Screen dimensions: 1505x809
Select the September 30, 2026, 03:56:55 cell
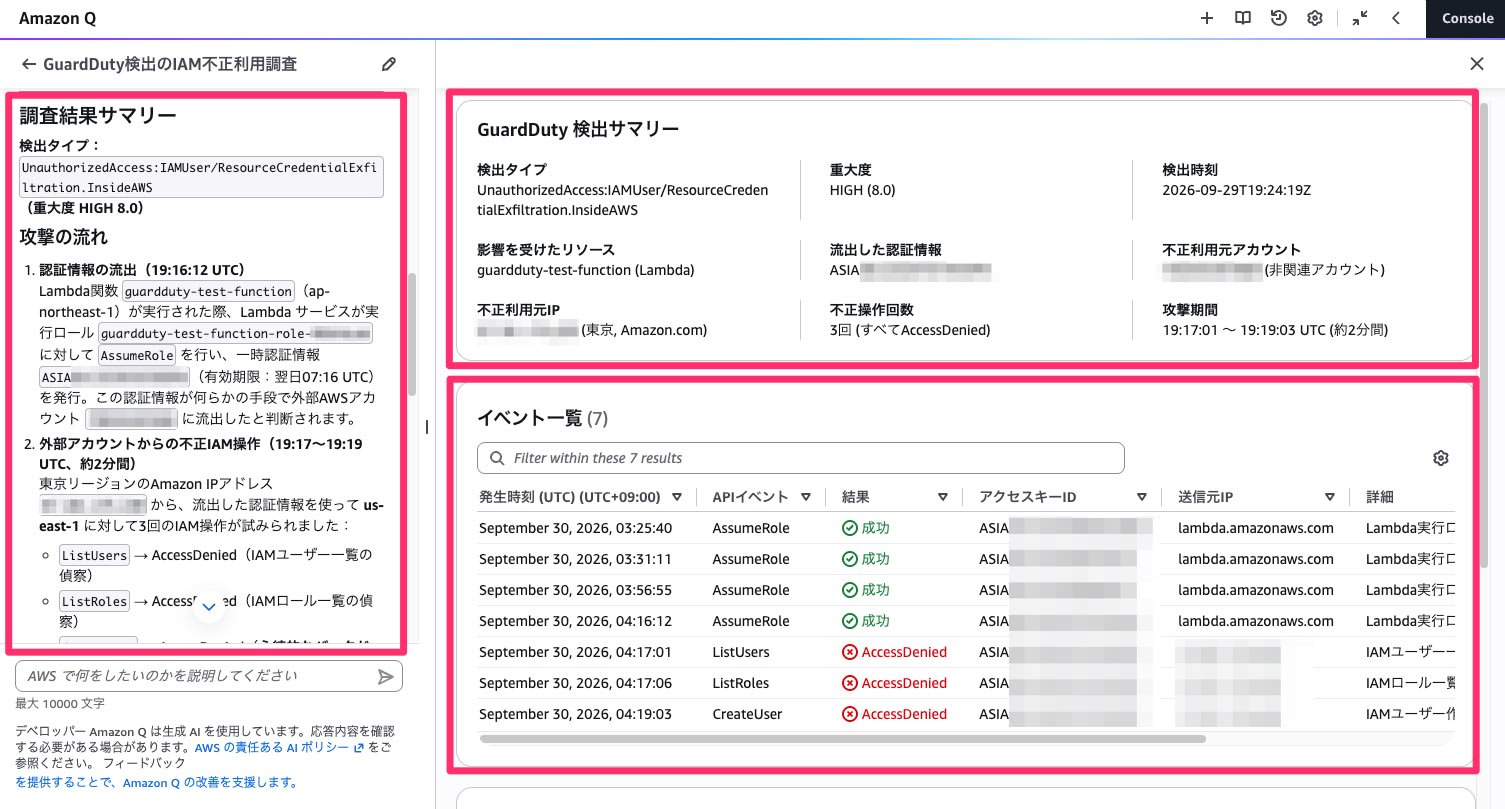[x=575, y=590]
